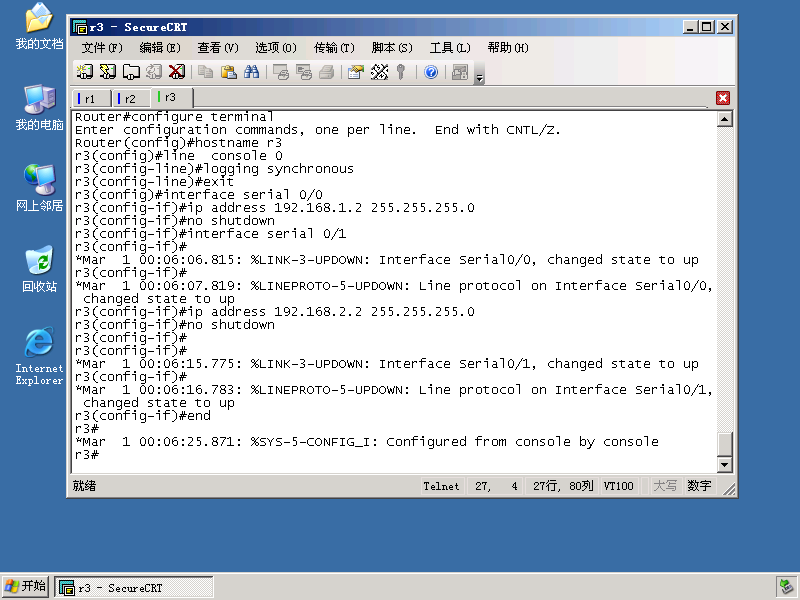The height and width of the screenshot is (600, 800).
Task: Click the Quick Connect lightning icon
Action: click(108, 72)
